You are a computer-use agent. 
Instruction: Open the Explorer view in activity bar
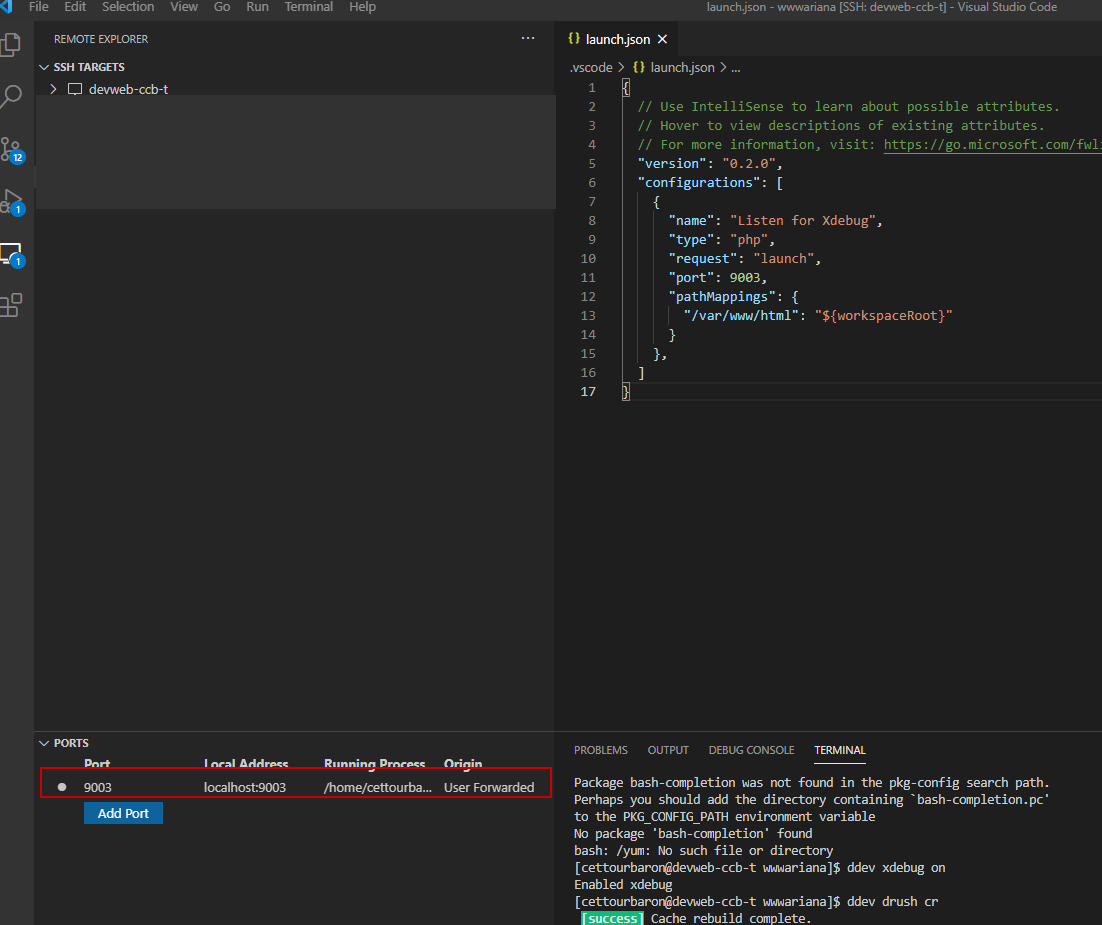coord(11,45)
